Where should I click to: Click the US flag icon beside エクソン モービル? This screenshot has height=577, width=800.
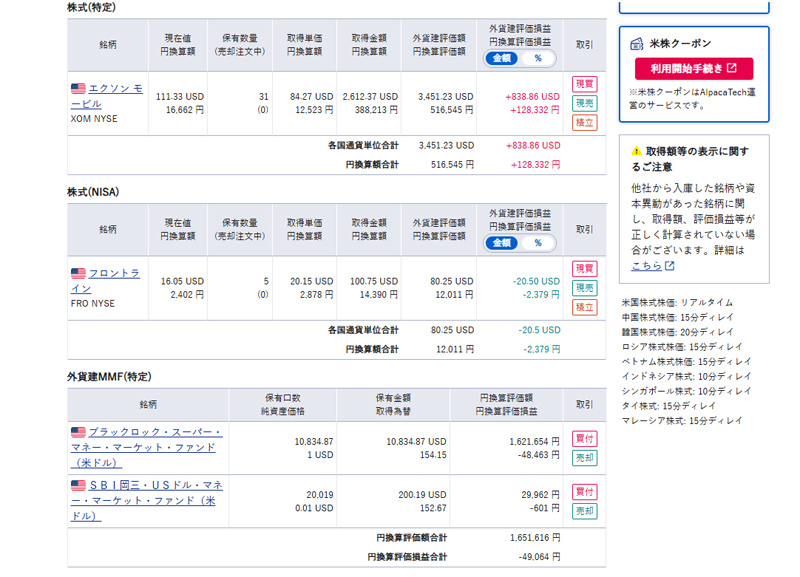(x=78, y=89)
